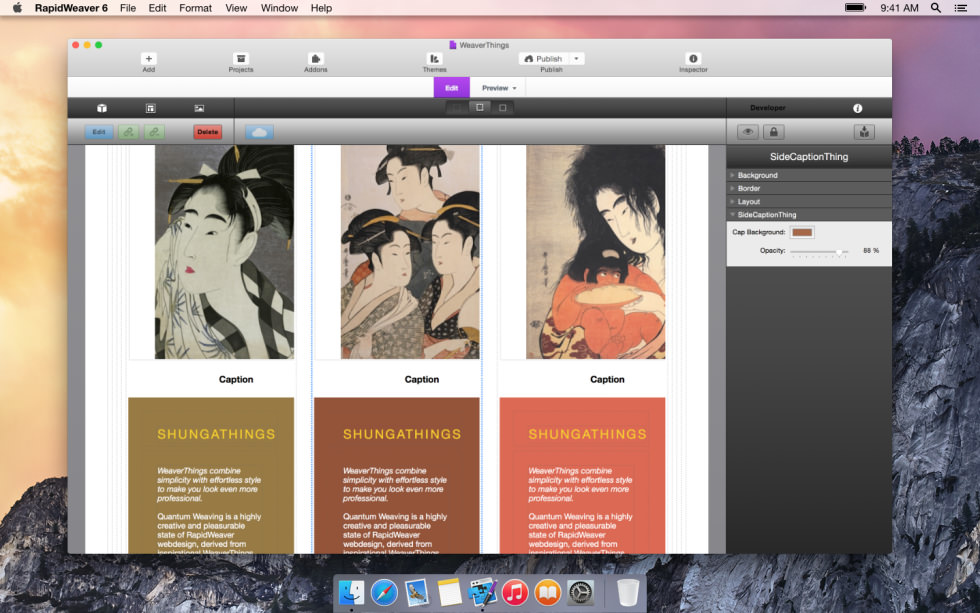Open the Window menu

click(x=279, y=7)
